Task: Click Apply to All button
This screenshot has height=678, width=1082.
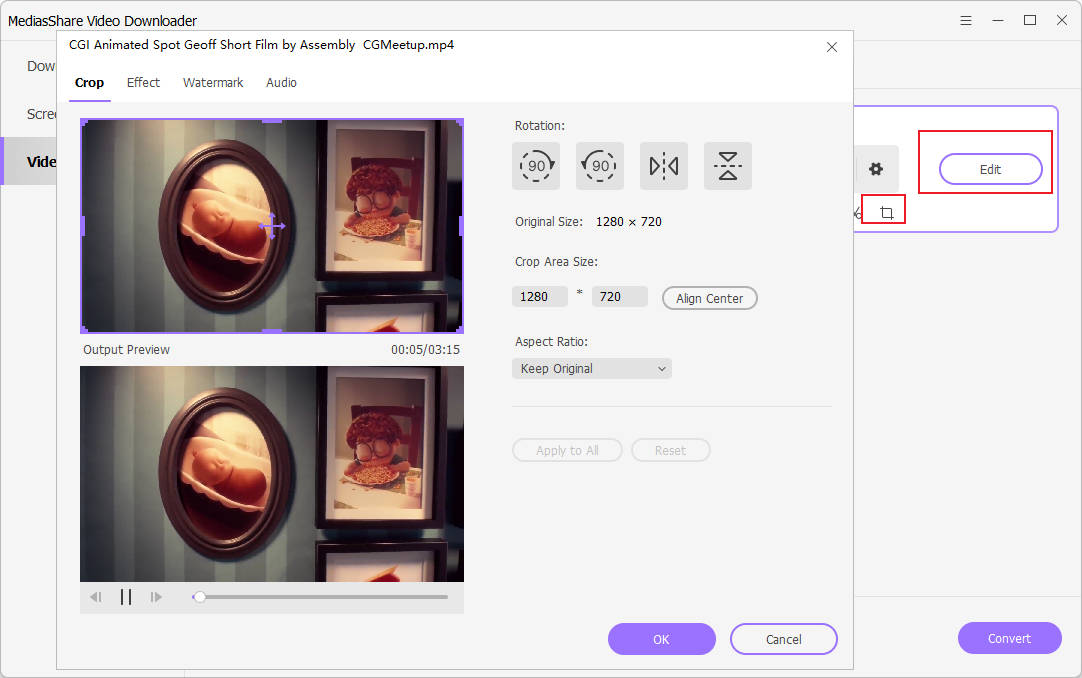Action: point(567,450)
